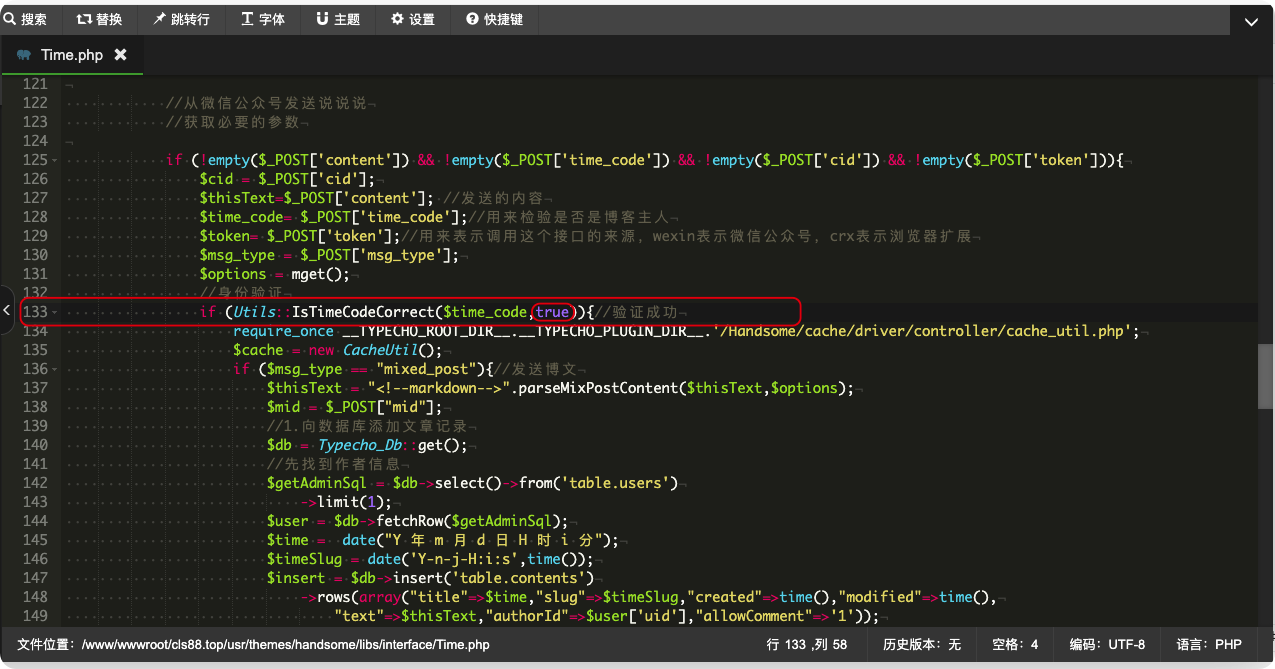Select the Time.php tab
The height and width of the screenshot is (669, 1275).
click(x=72, y=55)
